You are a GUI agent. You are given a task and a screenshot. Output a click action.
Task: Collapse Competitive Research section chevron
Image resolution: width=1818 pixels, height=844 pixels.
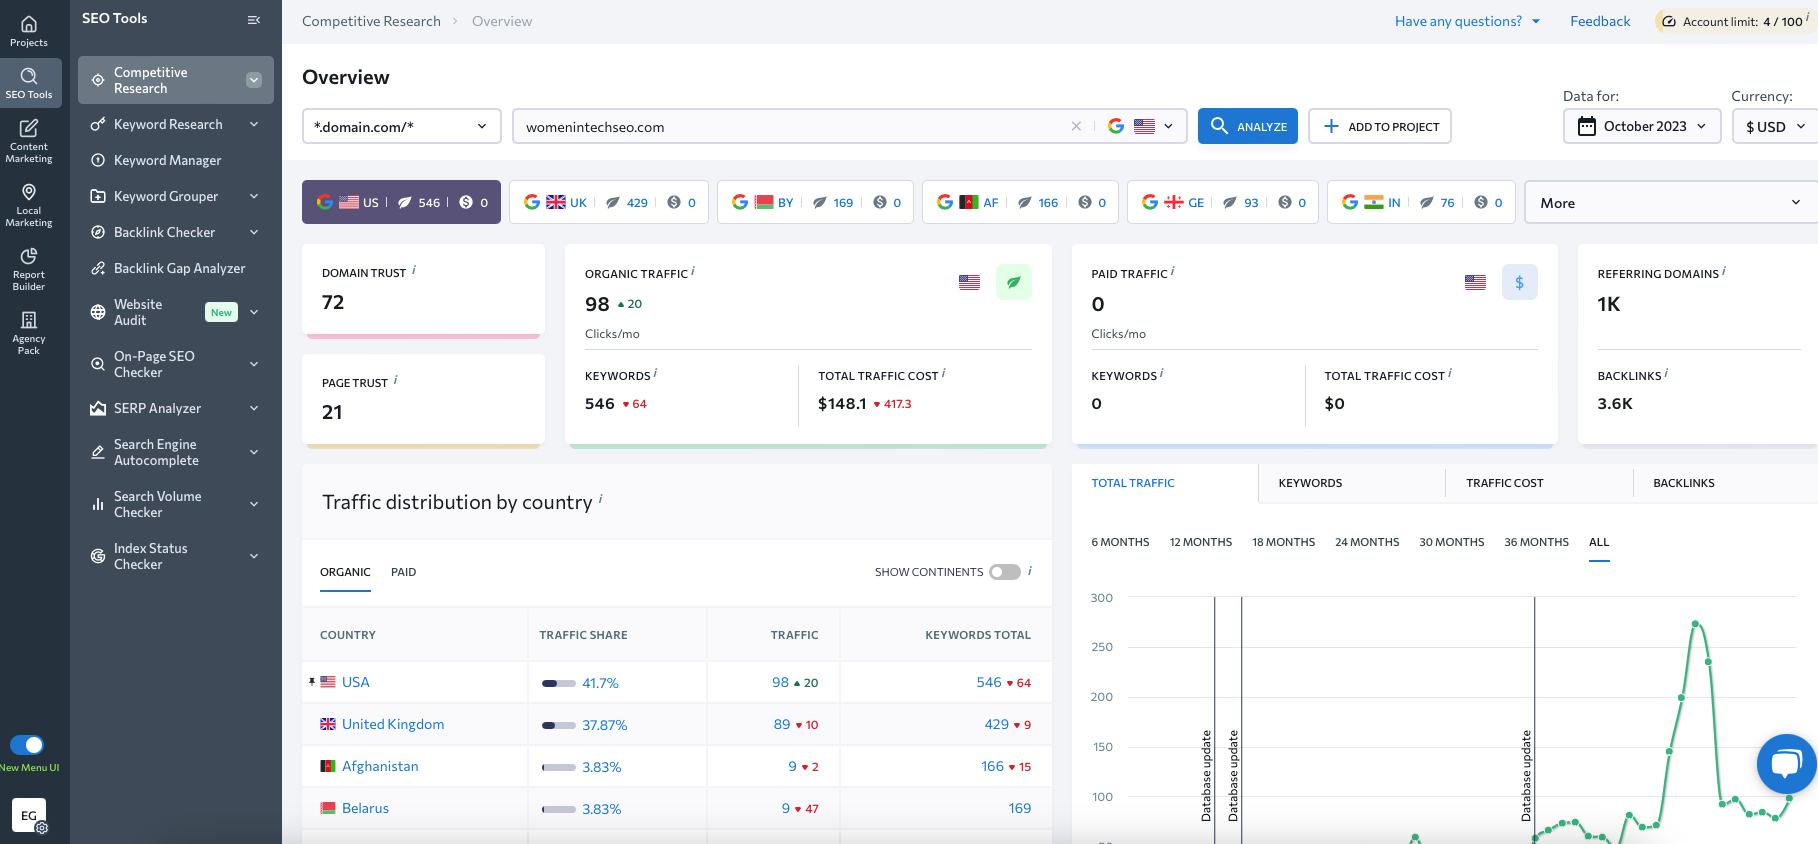pos(254,80)
